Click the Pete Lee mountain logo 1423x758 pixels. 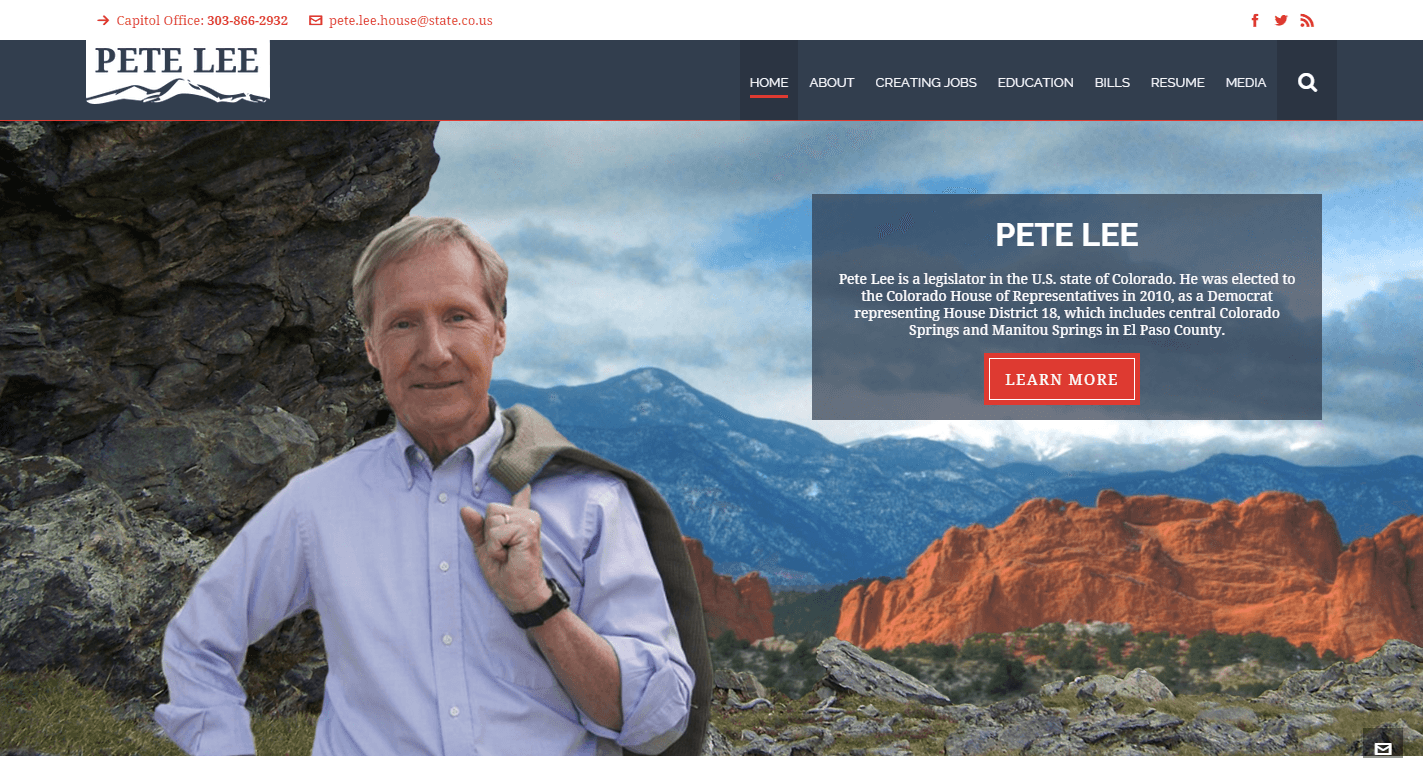178,71
